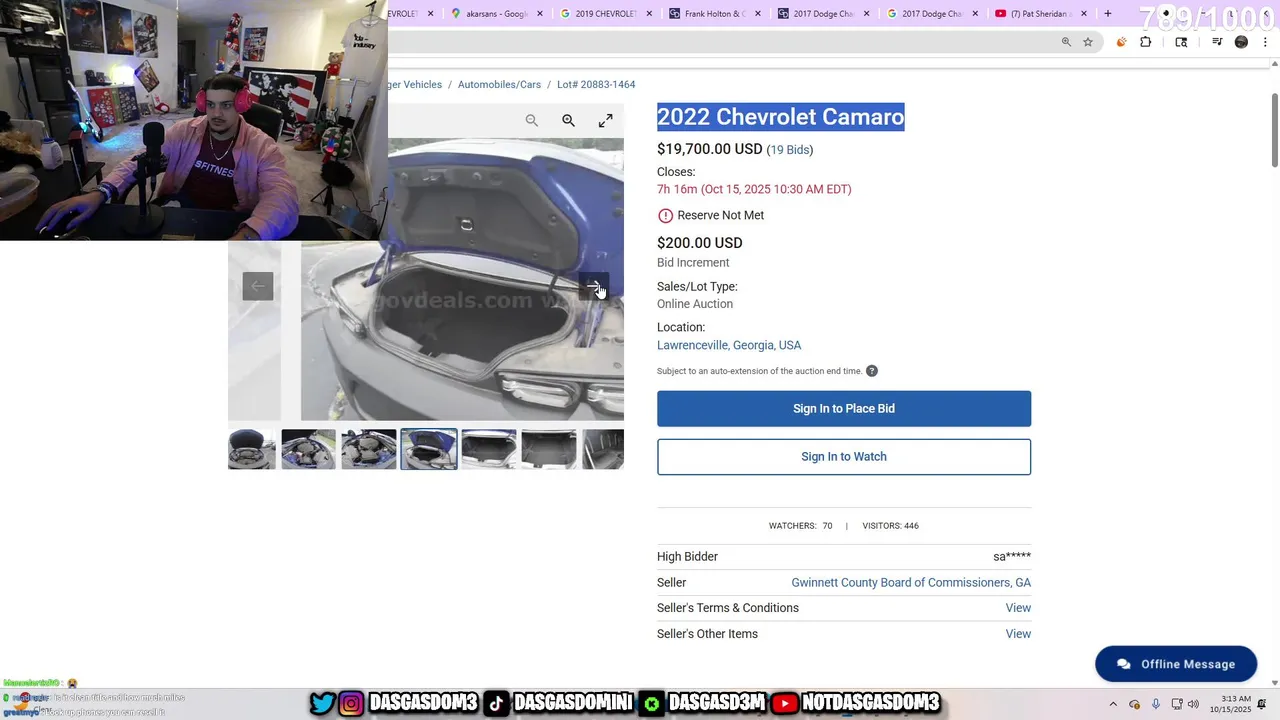Zoom in on the car photo
Image resolution: width=1280 pixels, height=720 pixels.
click(x=568, y=121)
